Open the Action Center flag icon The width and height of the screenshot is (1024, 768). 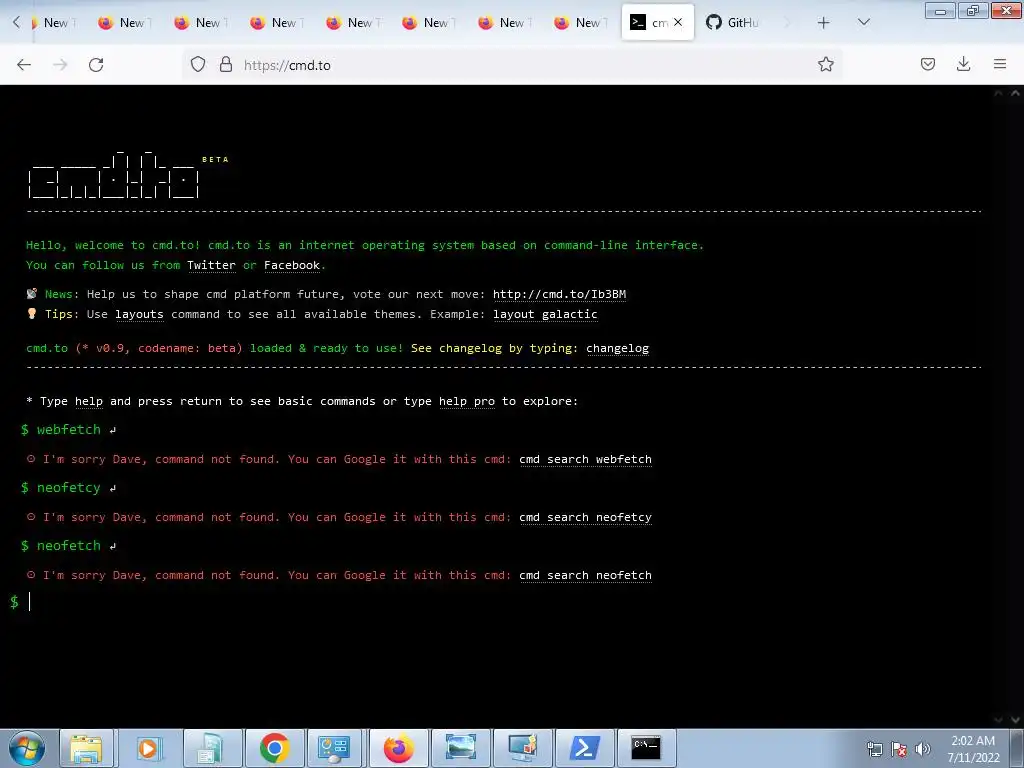[x=899, y=749]
